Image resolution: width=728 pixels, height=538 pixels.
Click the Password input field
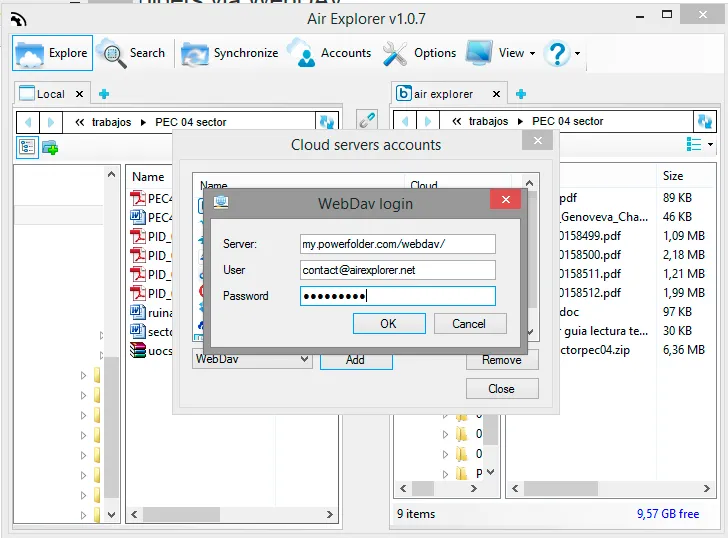pos(397,296)
